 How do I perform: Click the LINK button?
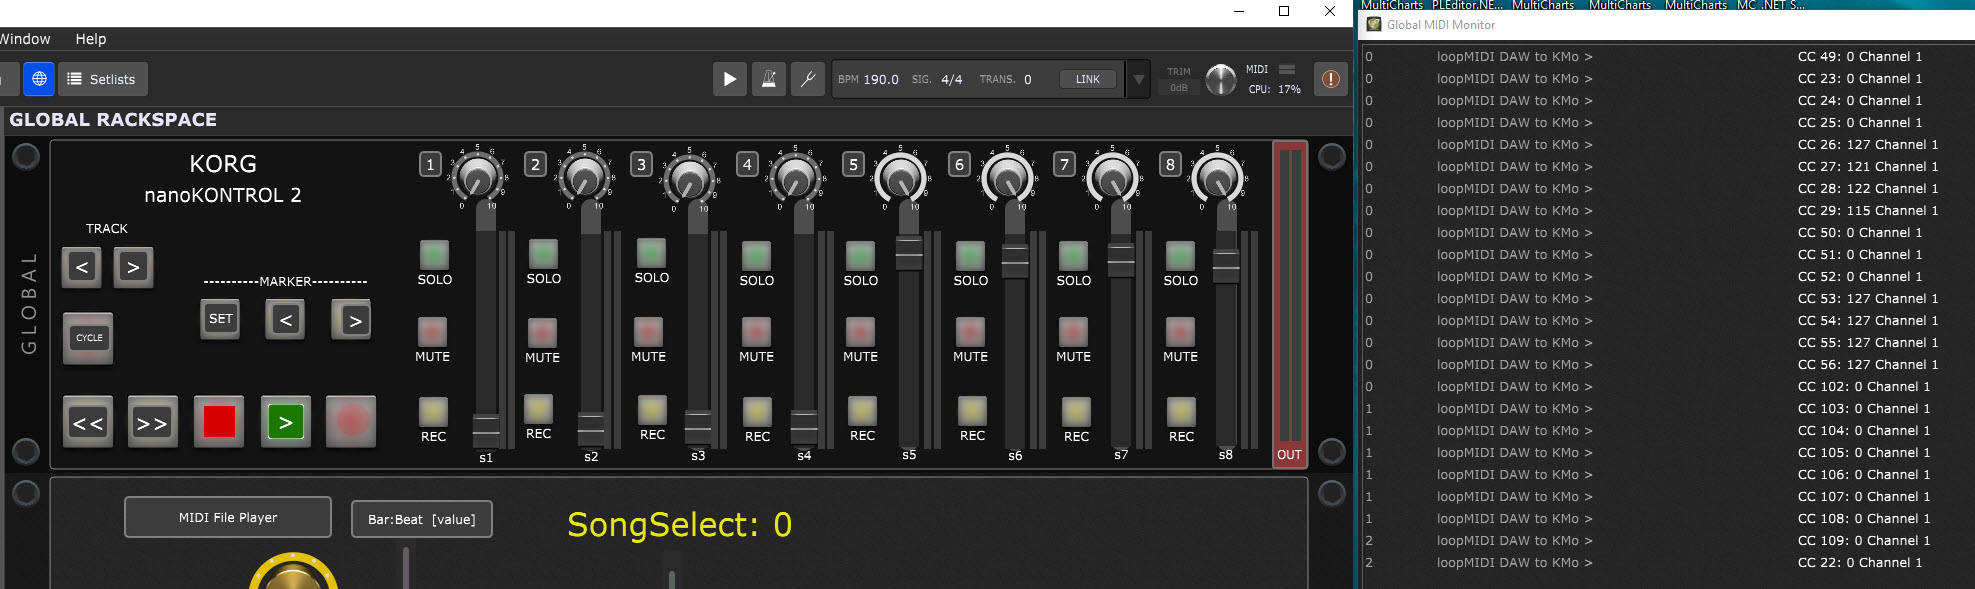1088,79
